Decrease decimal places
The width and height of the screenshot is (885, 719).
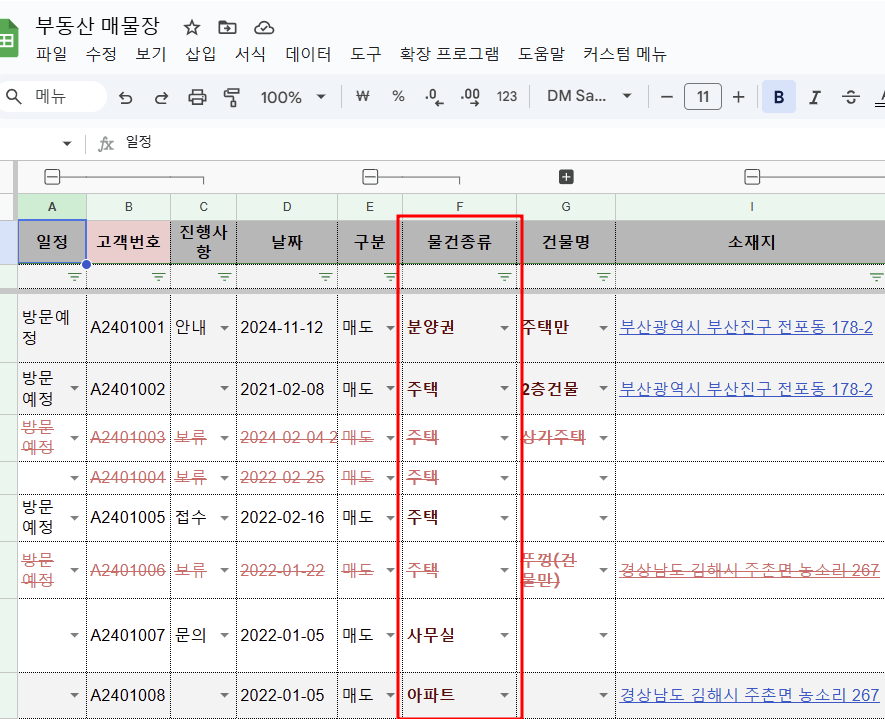pyautogui.click(x=432, y=98)
